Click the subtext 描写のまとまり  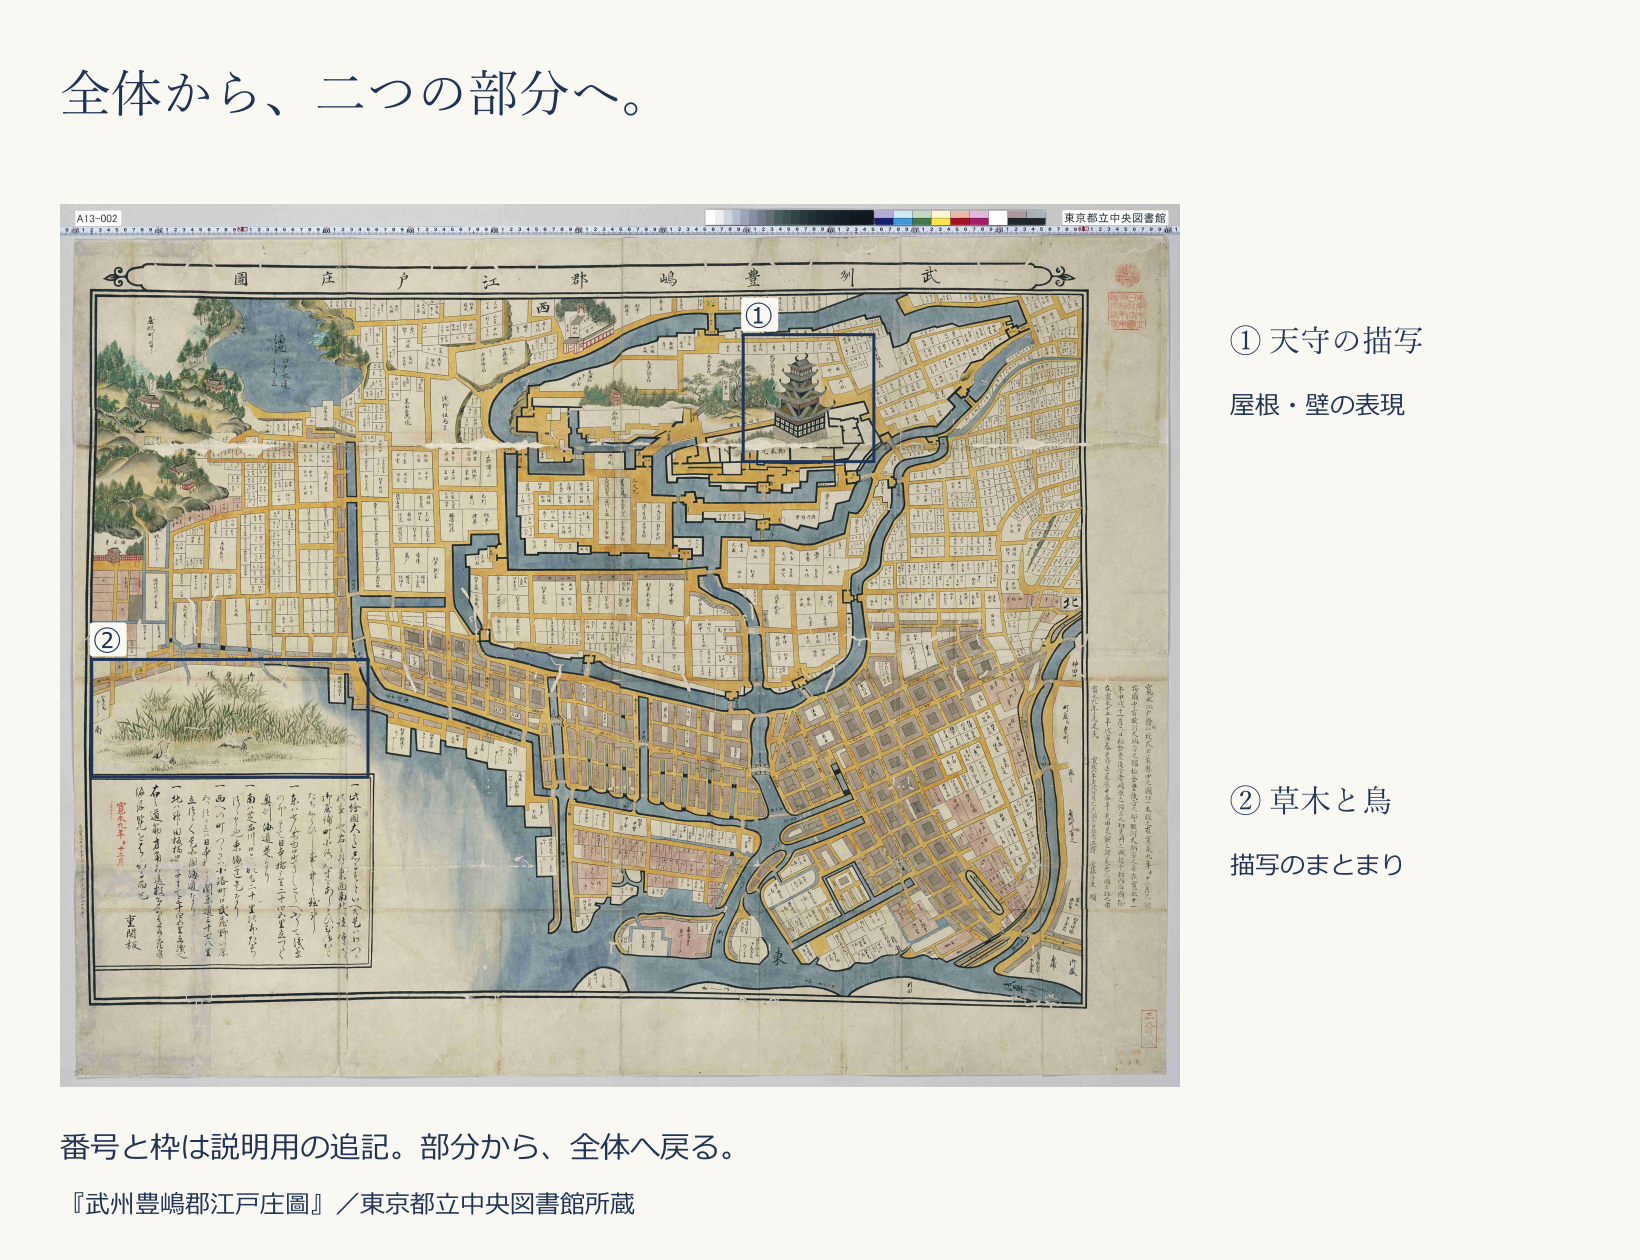pos(1317,865)
